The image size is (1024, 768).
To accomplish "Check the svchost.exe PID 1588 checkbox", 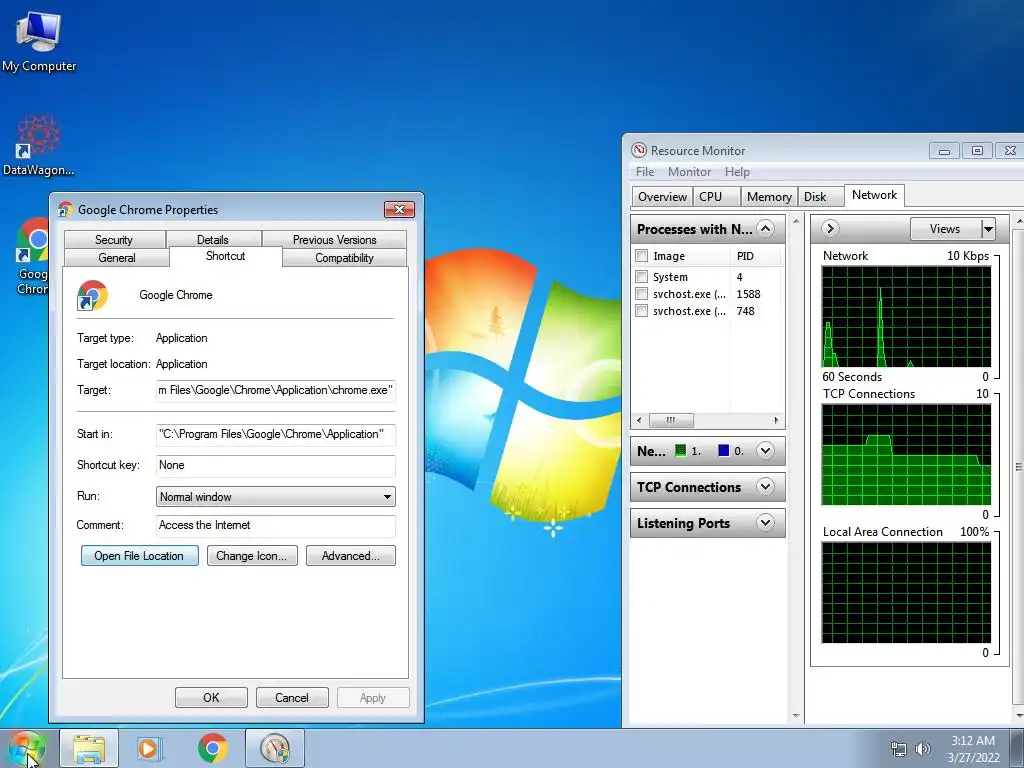I will (x=641, y=294).
